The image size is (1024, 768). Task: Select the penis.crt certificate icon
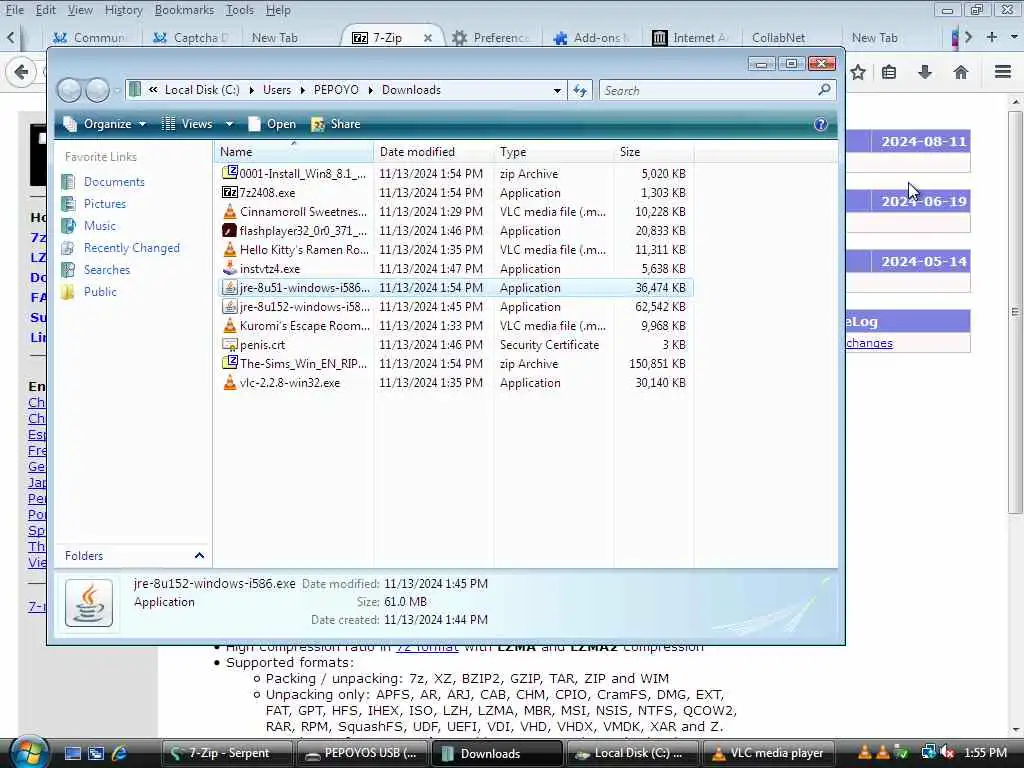230,345
